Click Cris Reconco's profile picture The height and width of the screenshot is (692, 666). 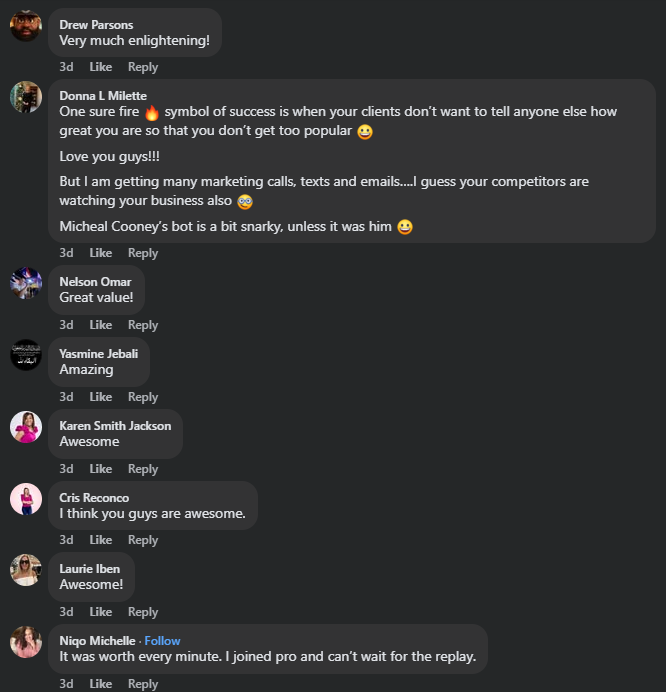(26, 499)
